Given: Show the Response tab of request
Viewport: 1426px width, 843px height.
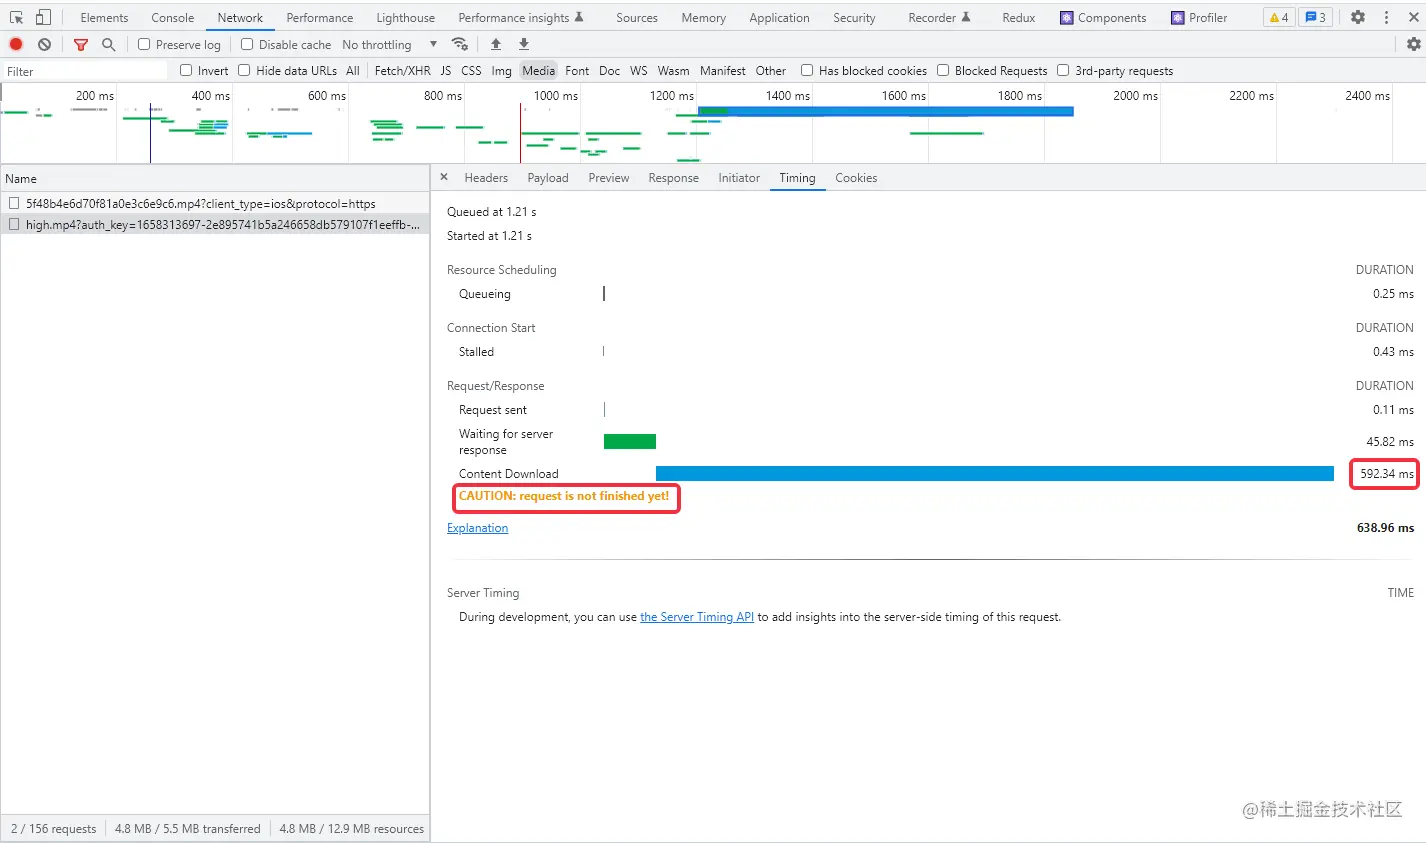Looking at the screenshot, I should coord(674,177).
